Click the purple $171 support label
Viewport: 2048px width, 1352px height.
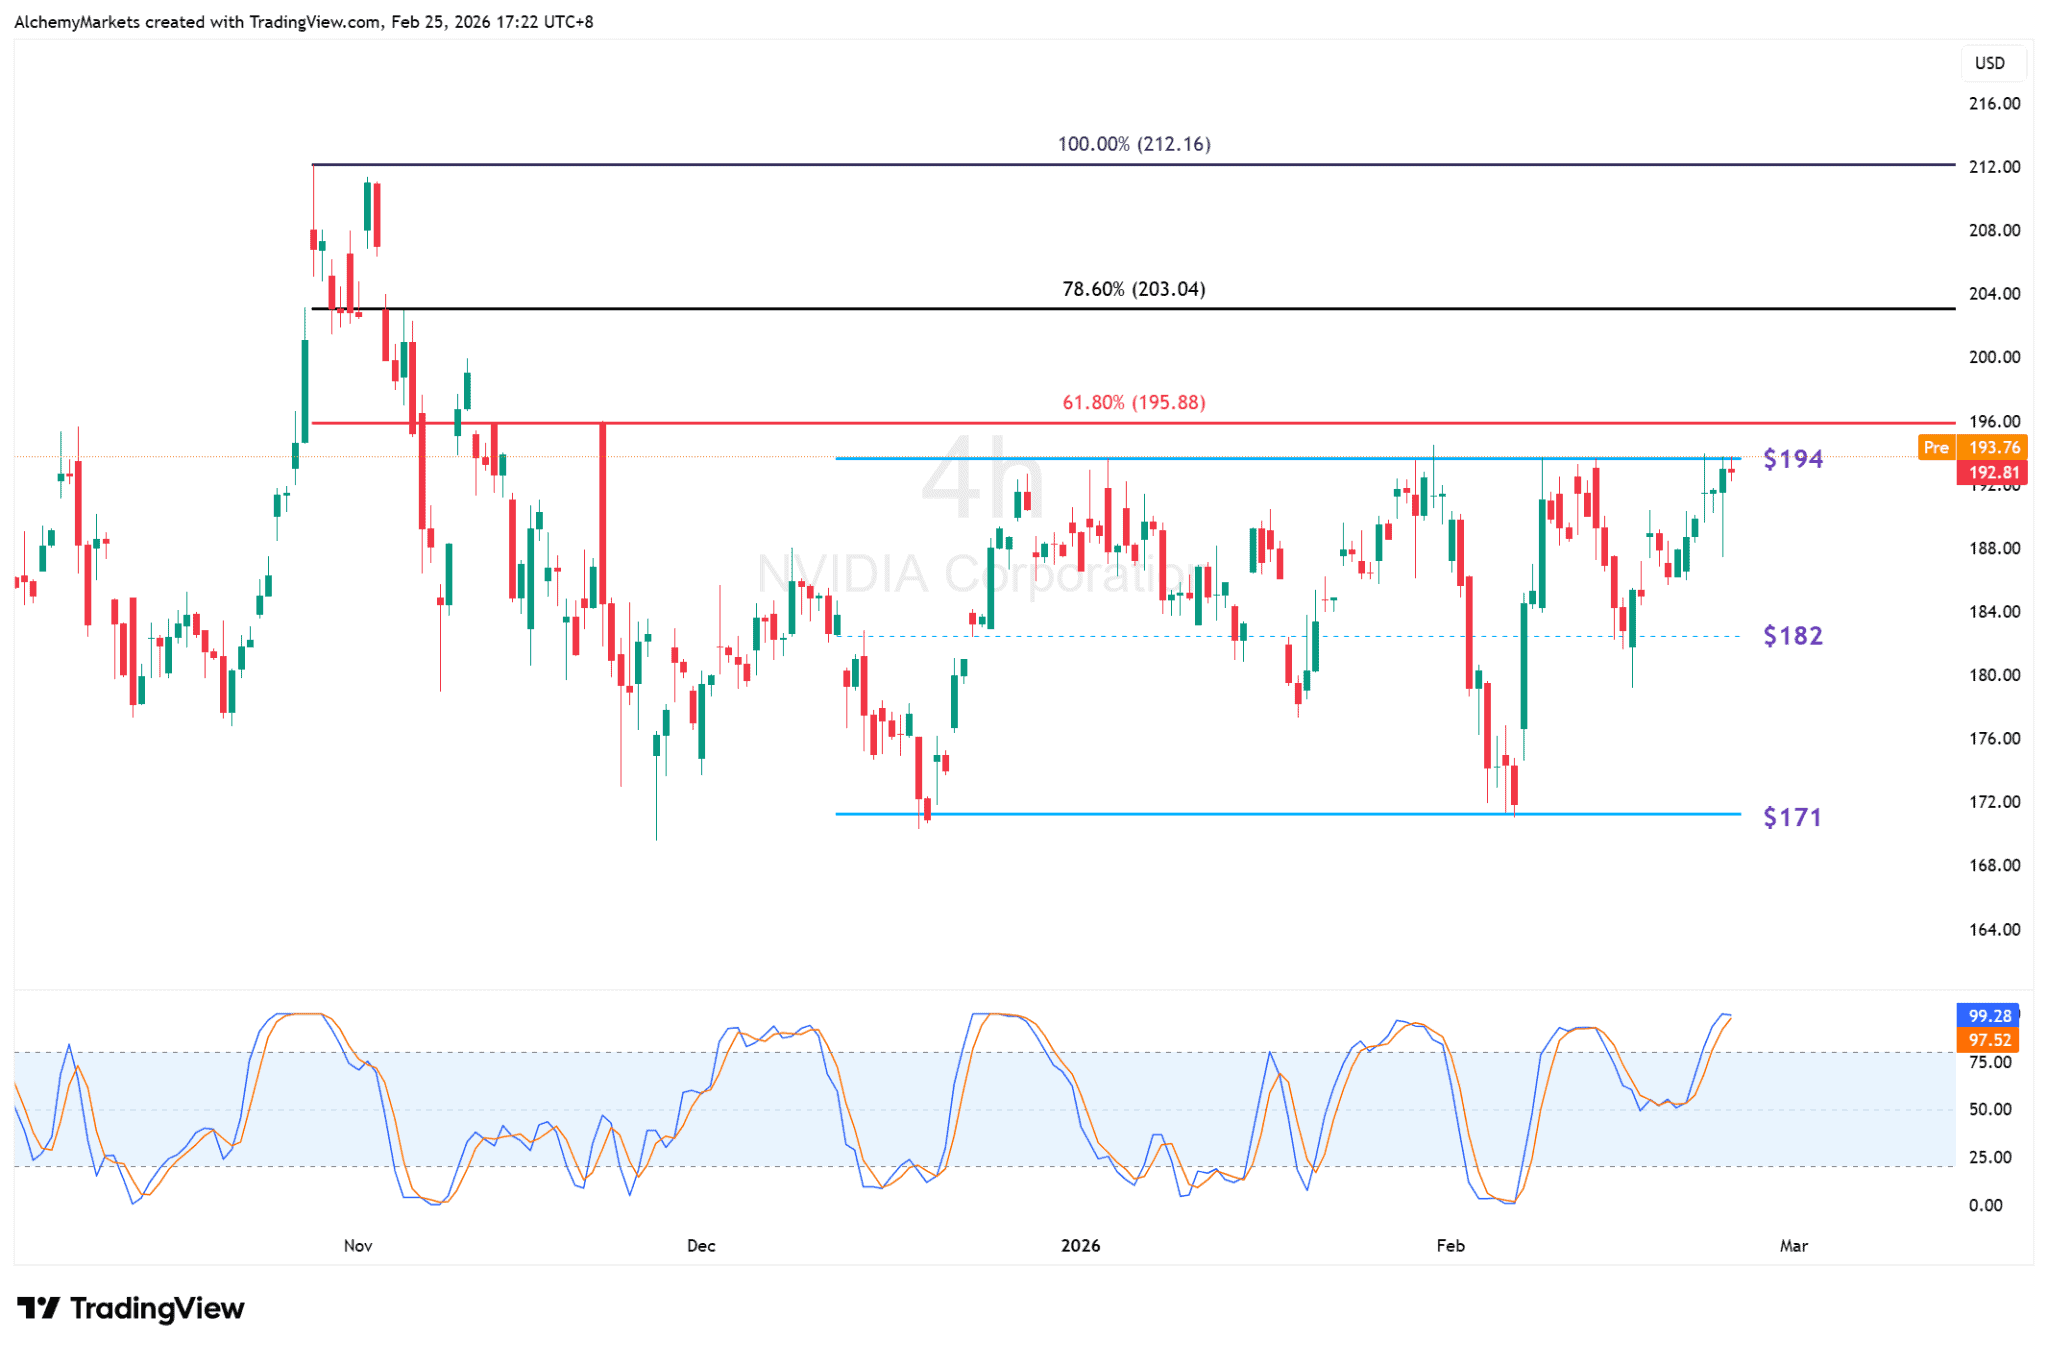tap(1792, 818)
